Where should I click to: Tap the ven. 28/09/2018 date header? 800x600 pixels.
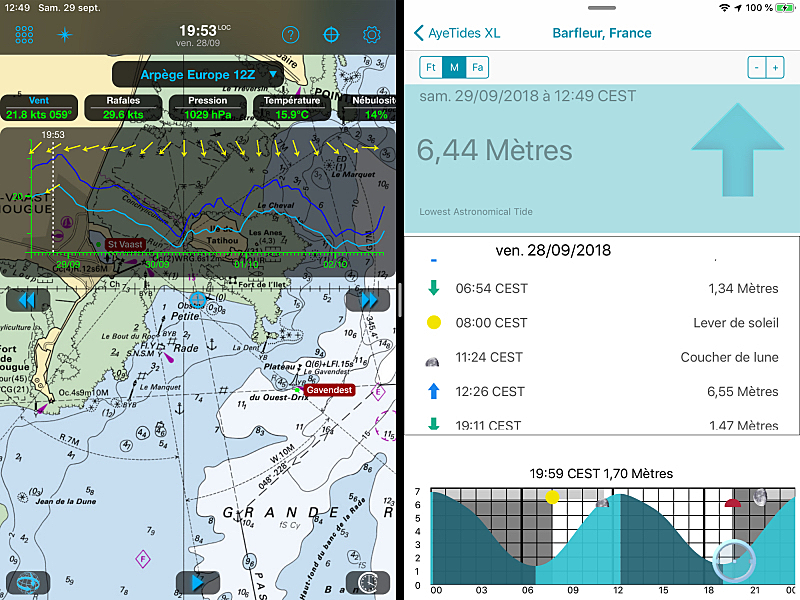tap(553, 251)
